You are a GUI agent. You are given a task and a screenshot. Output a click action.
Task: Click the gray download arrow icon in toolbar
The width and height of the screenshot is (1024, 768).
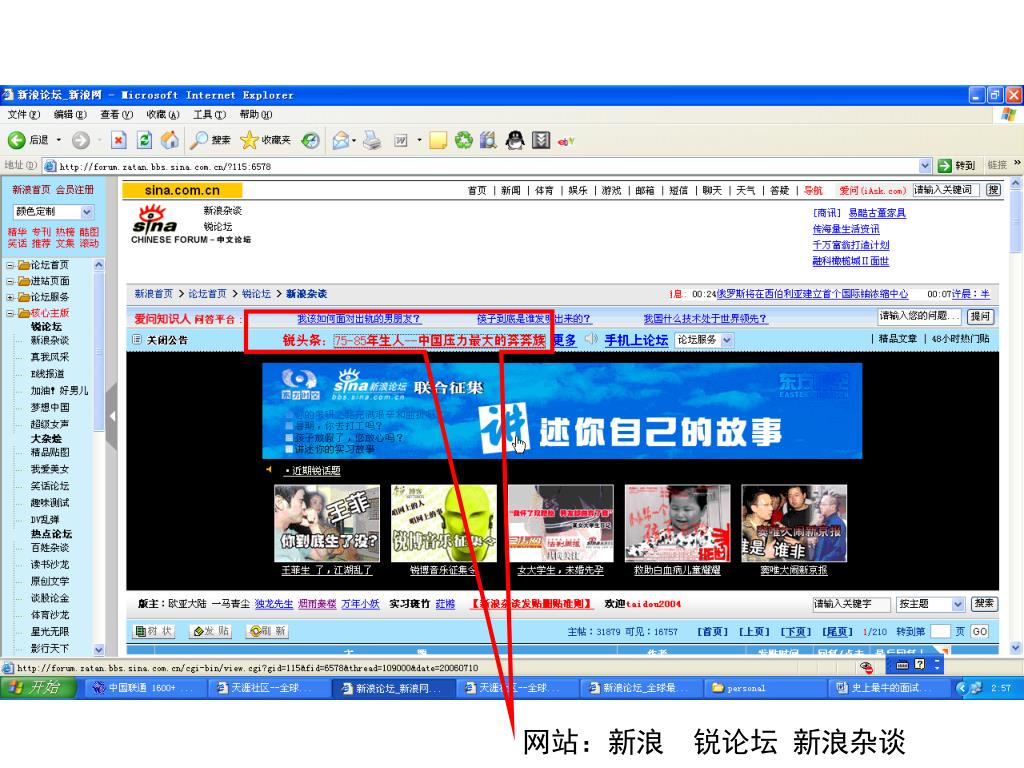pos(541,140)
